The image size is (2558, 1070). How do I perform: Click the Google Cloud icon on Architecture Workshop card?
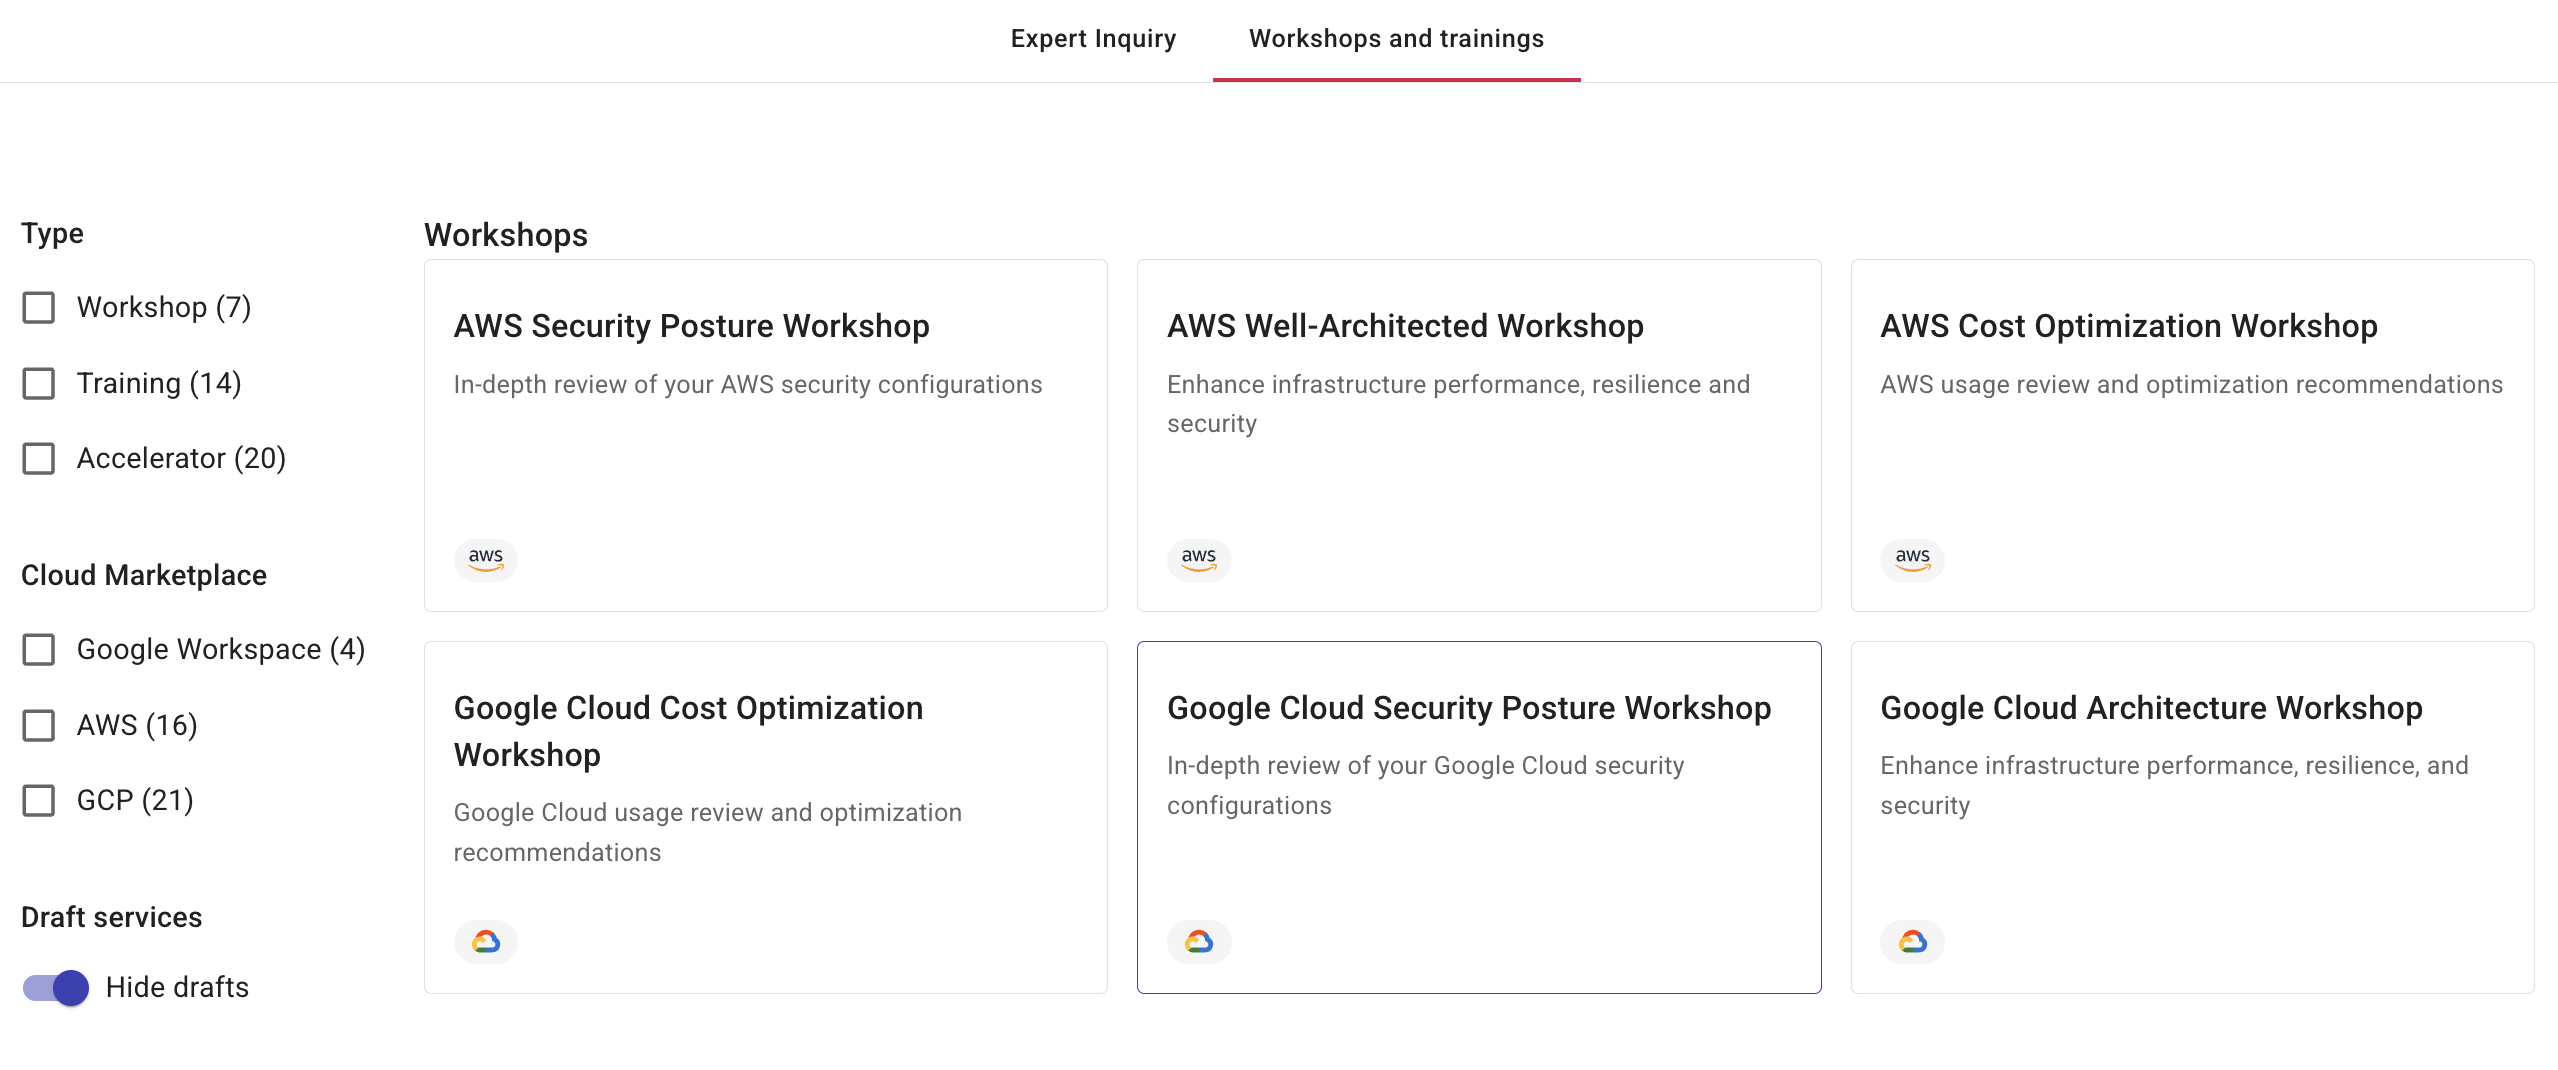[x=1913, y=941]
